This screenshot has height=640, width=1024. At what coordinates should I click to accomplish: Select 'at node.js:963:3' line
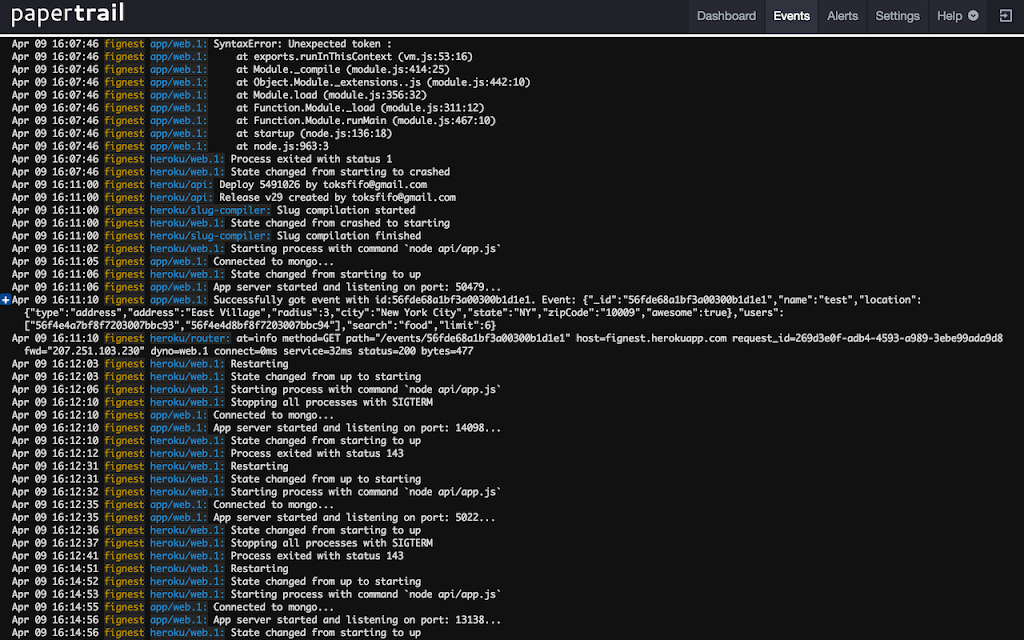282,146
